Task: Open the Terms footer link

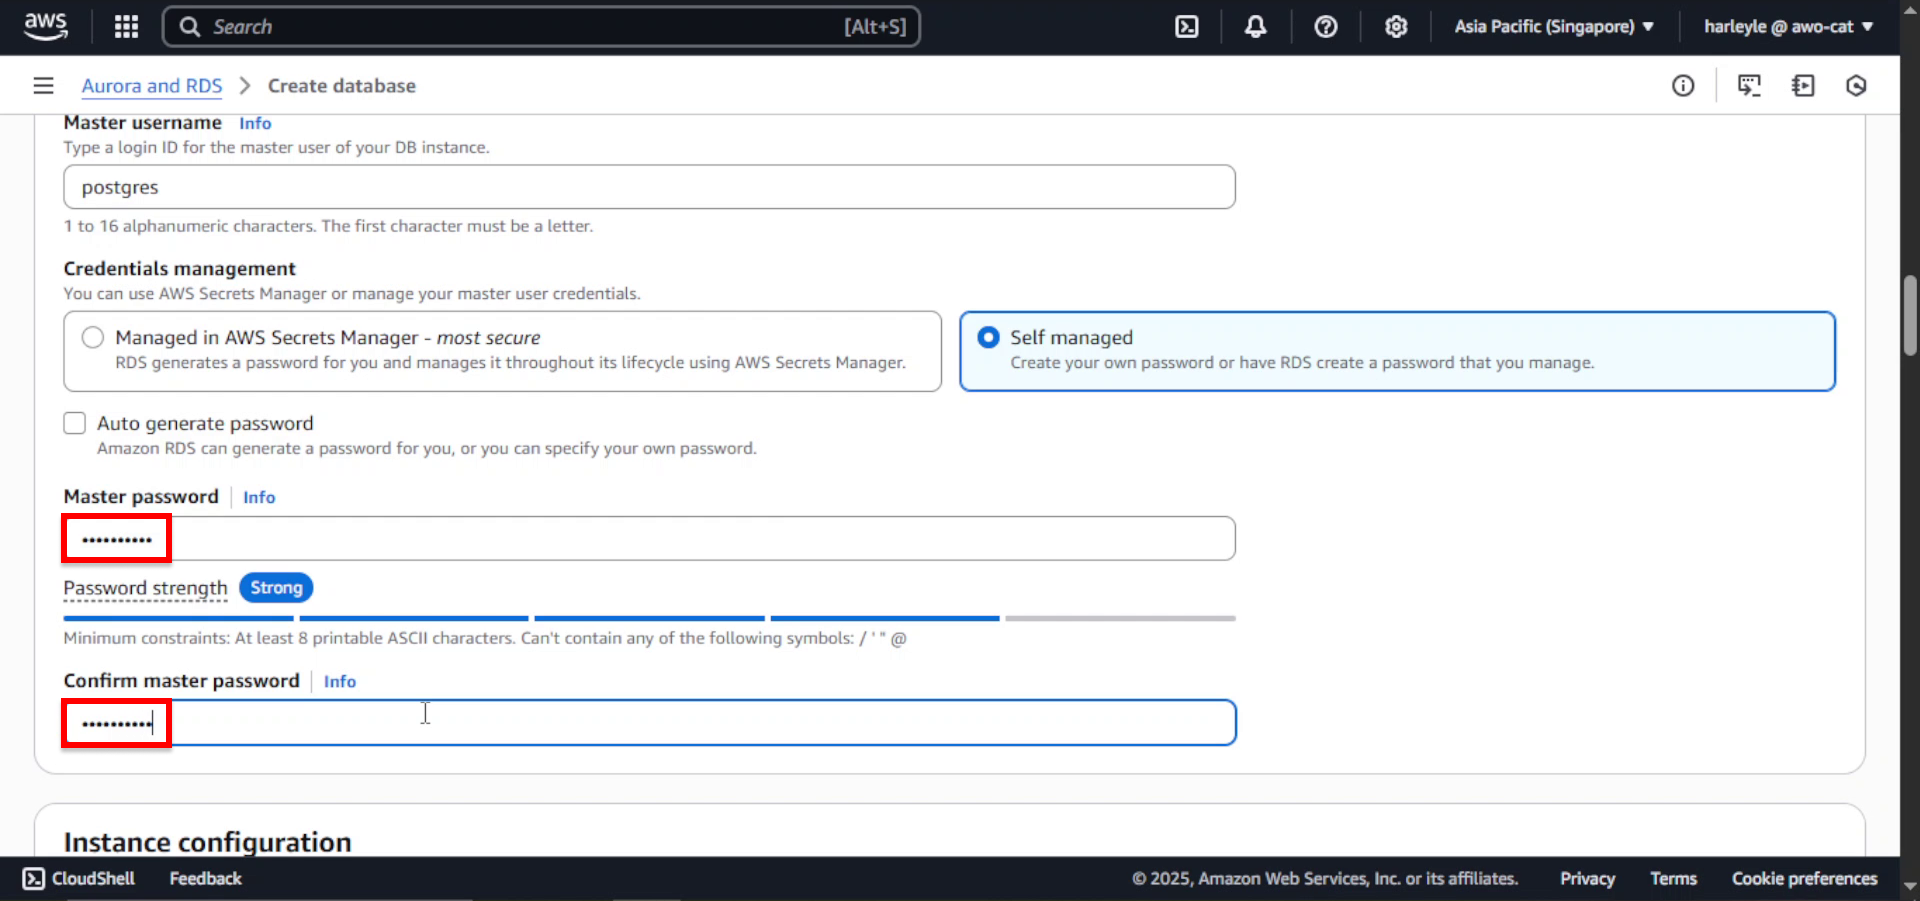Action: tap(1673, 878)
